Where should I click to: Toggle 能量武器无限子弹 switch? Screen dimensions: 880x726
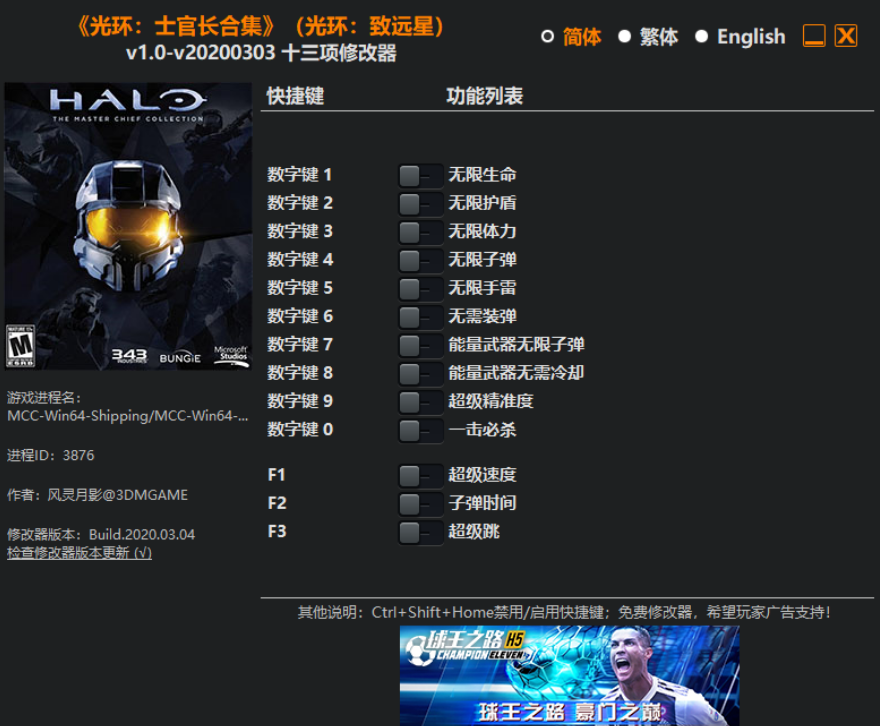point(420,346)
